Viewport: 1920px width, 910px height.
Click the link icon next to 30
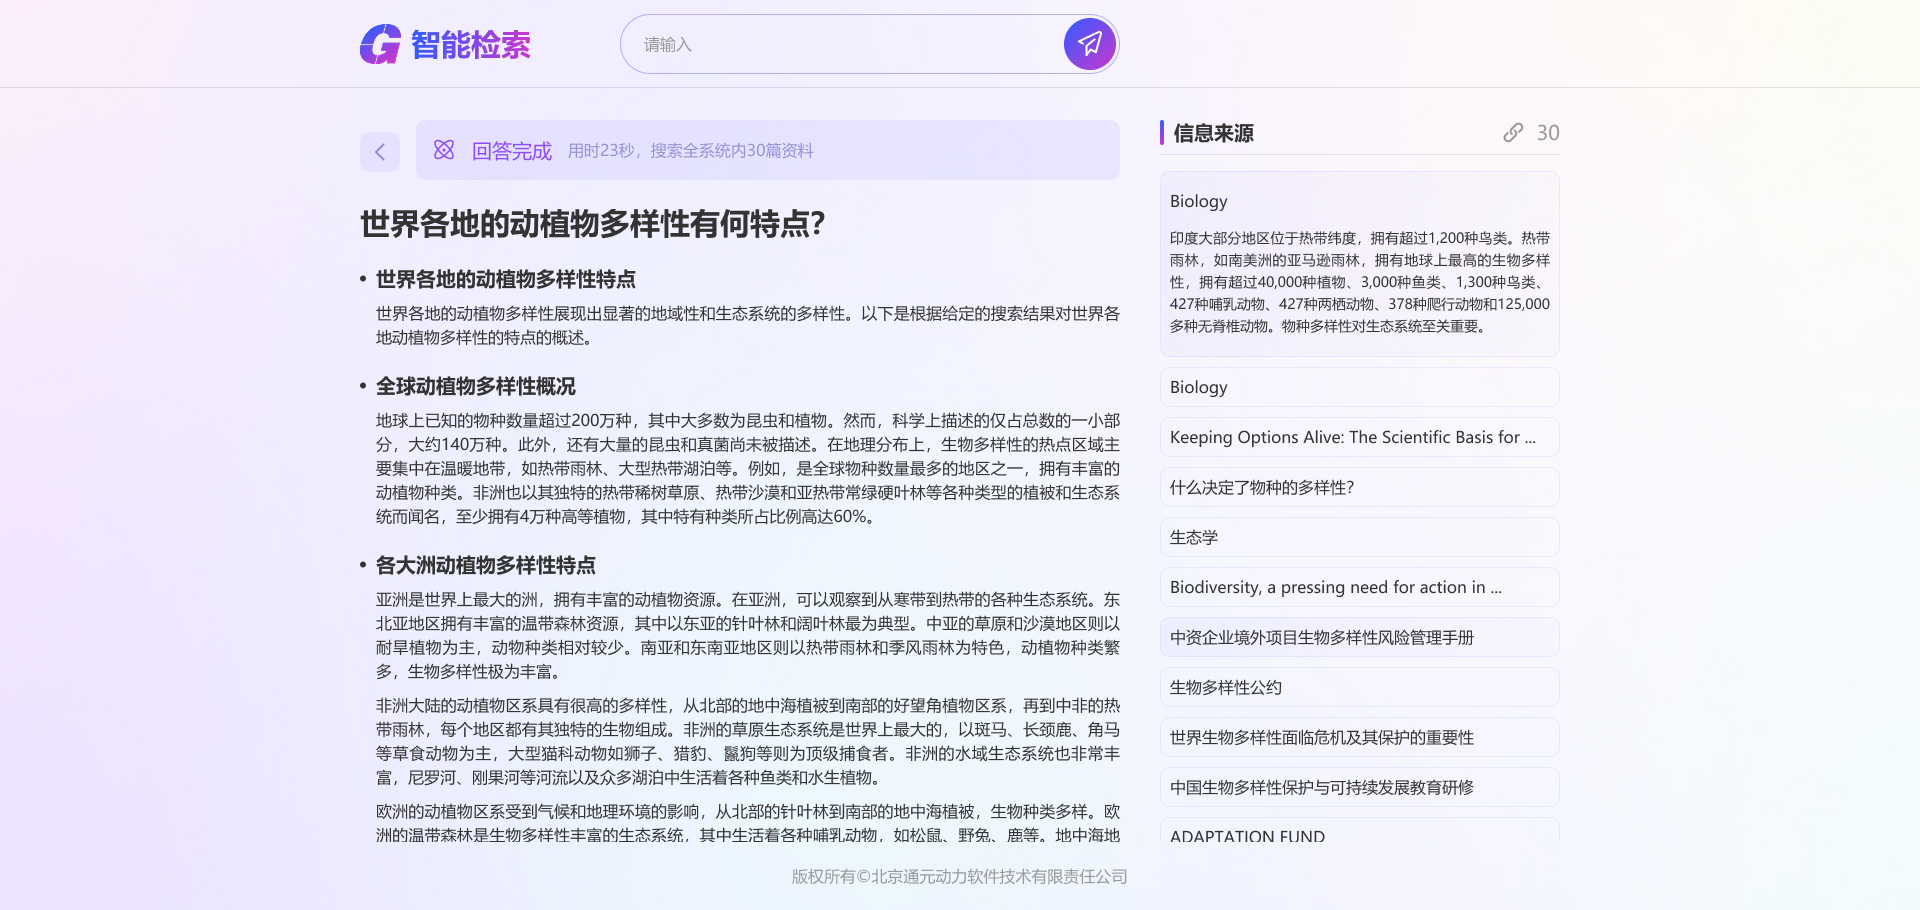pyautogui.click(x=1512, y=133)
